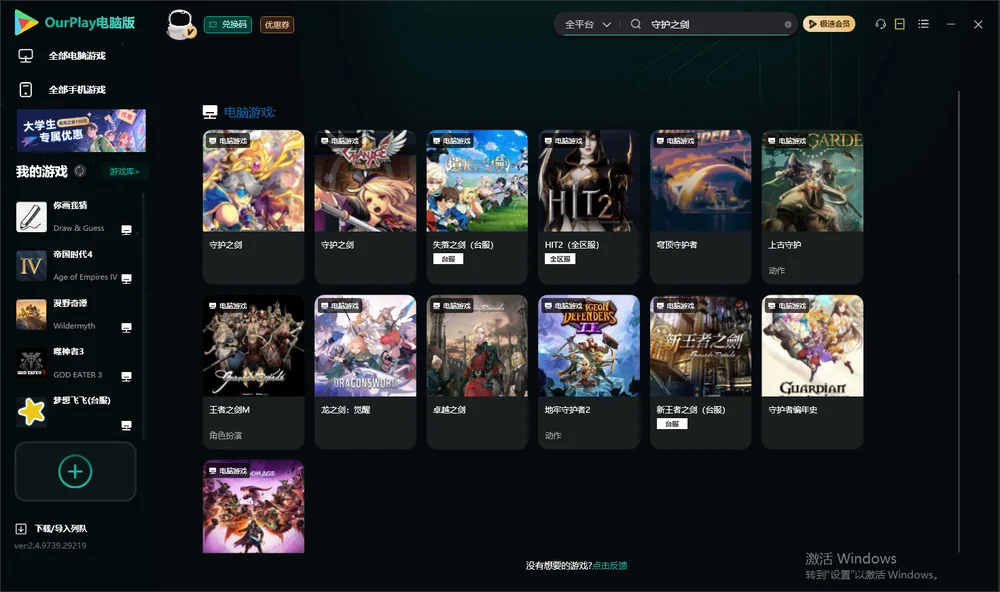The height and width of the screenshot is (592, 1000).
Task: Click the PC icon on the 帝国时代4 row
Action: coord(126,279)
